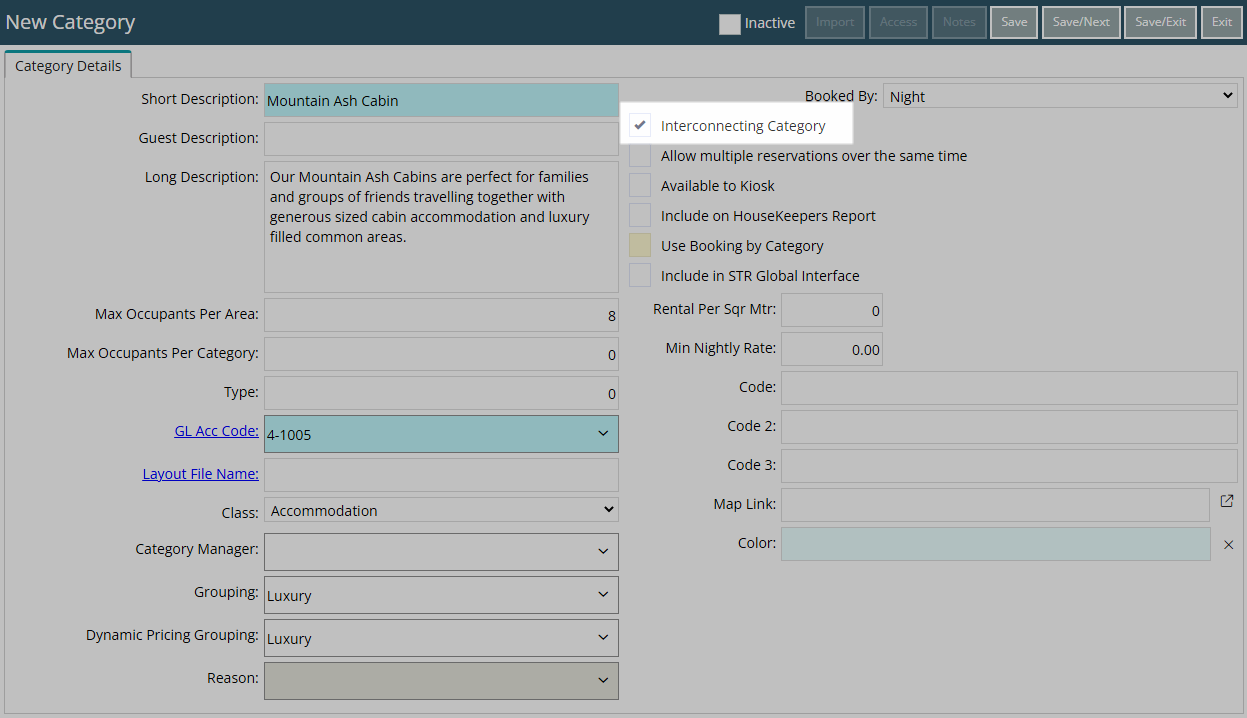Click the Code 2 input field
The width and height of the screenshot is (1247, 718).
click(x=1009, y=427)
